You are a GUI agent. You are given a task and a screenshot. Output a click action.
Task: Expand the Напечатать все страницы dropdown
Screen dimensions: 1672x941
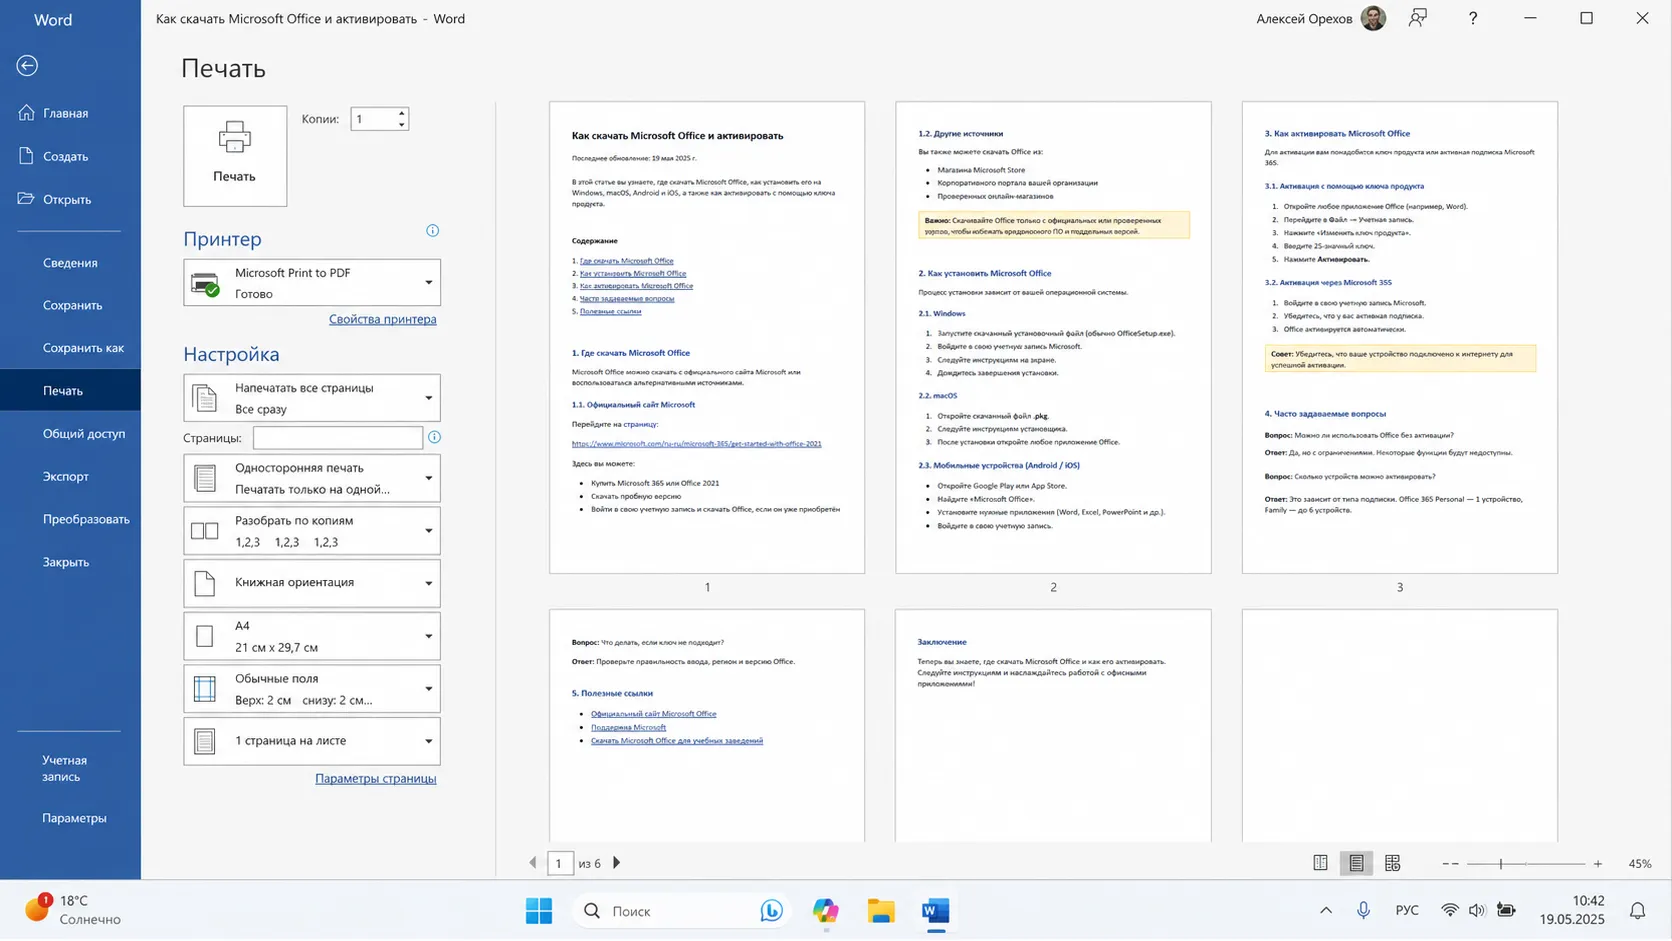pyautogui.click(x=312, y=398)
